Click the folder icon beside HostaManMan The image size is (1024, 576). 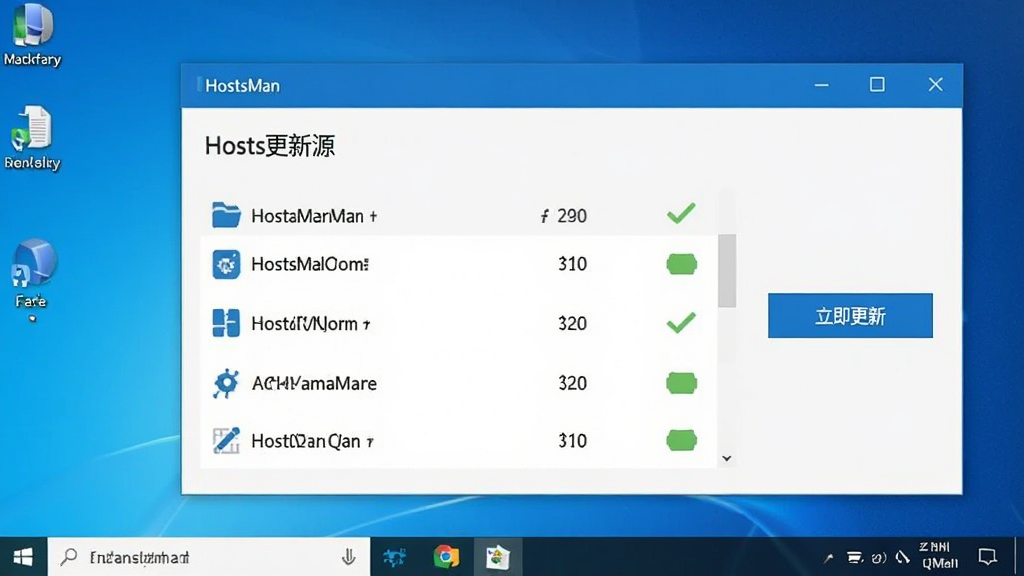tap(226, 215)
